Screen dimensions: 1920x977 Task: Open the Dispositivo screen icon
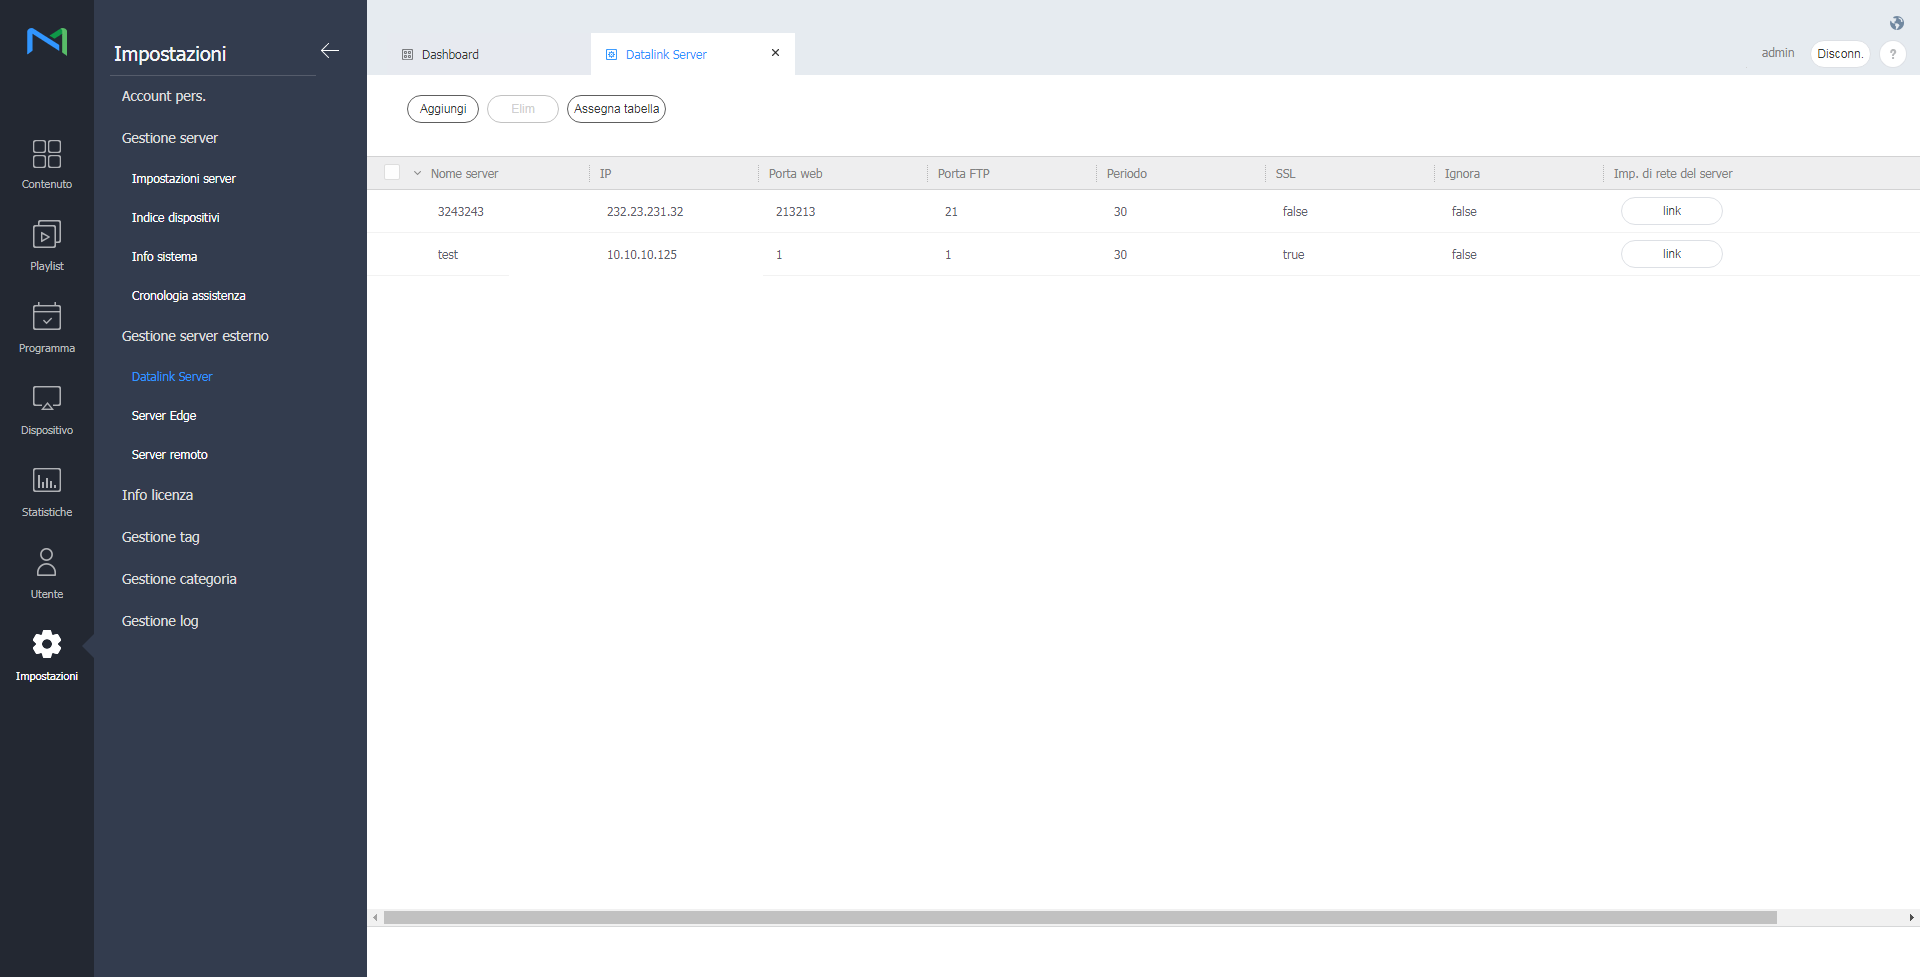pyautogui.click(x=46, y=399)
